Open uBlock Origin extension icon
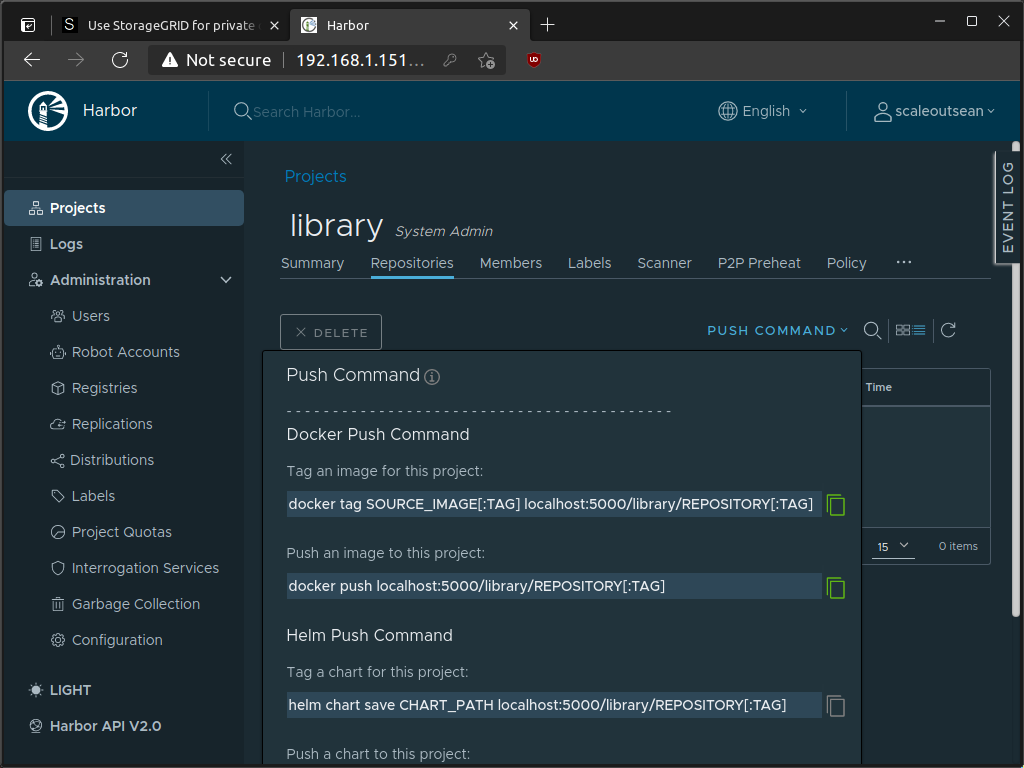This screenshot has height=768, width=1024. (x=534, y=60)
